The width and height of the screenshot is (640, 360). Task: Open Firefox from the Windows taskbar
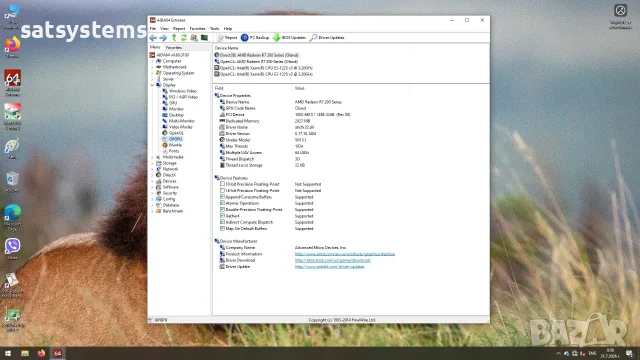coord(41,353)
